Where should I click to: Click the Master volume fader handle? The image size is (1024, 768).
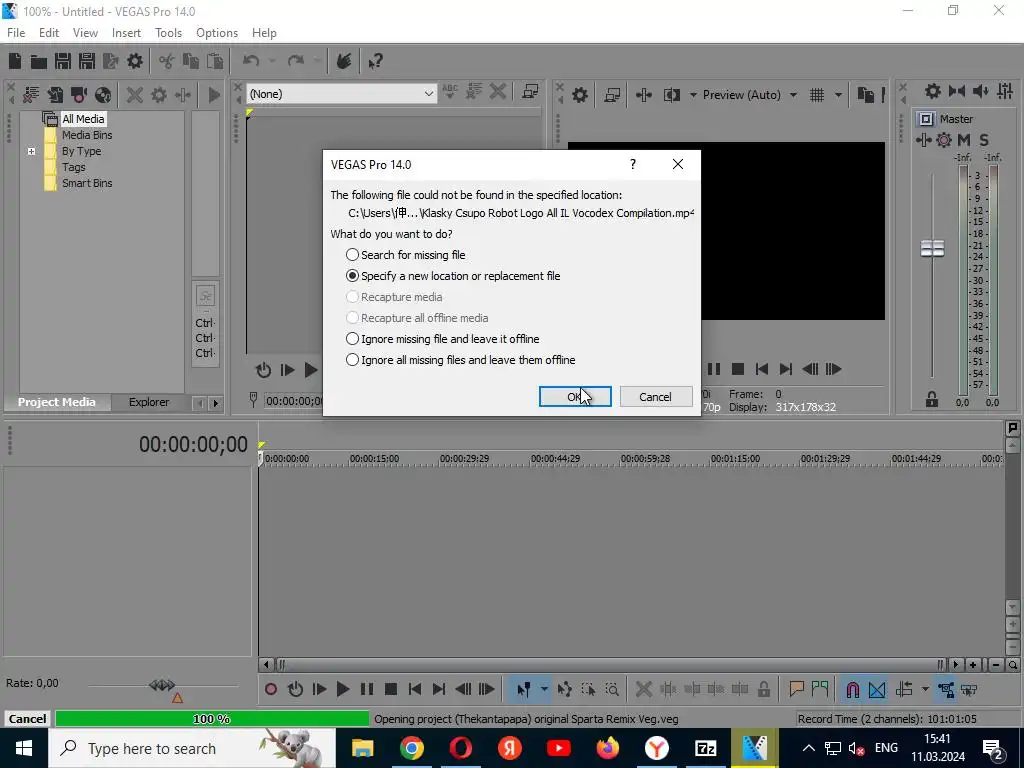point(932,248)
